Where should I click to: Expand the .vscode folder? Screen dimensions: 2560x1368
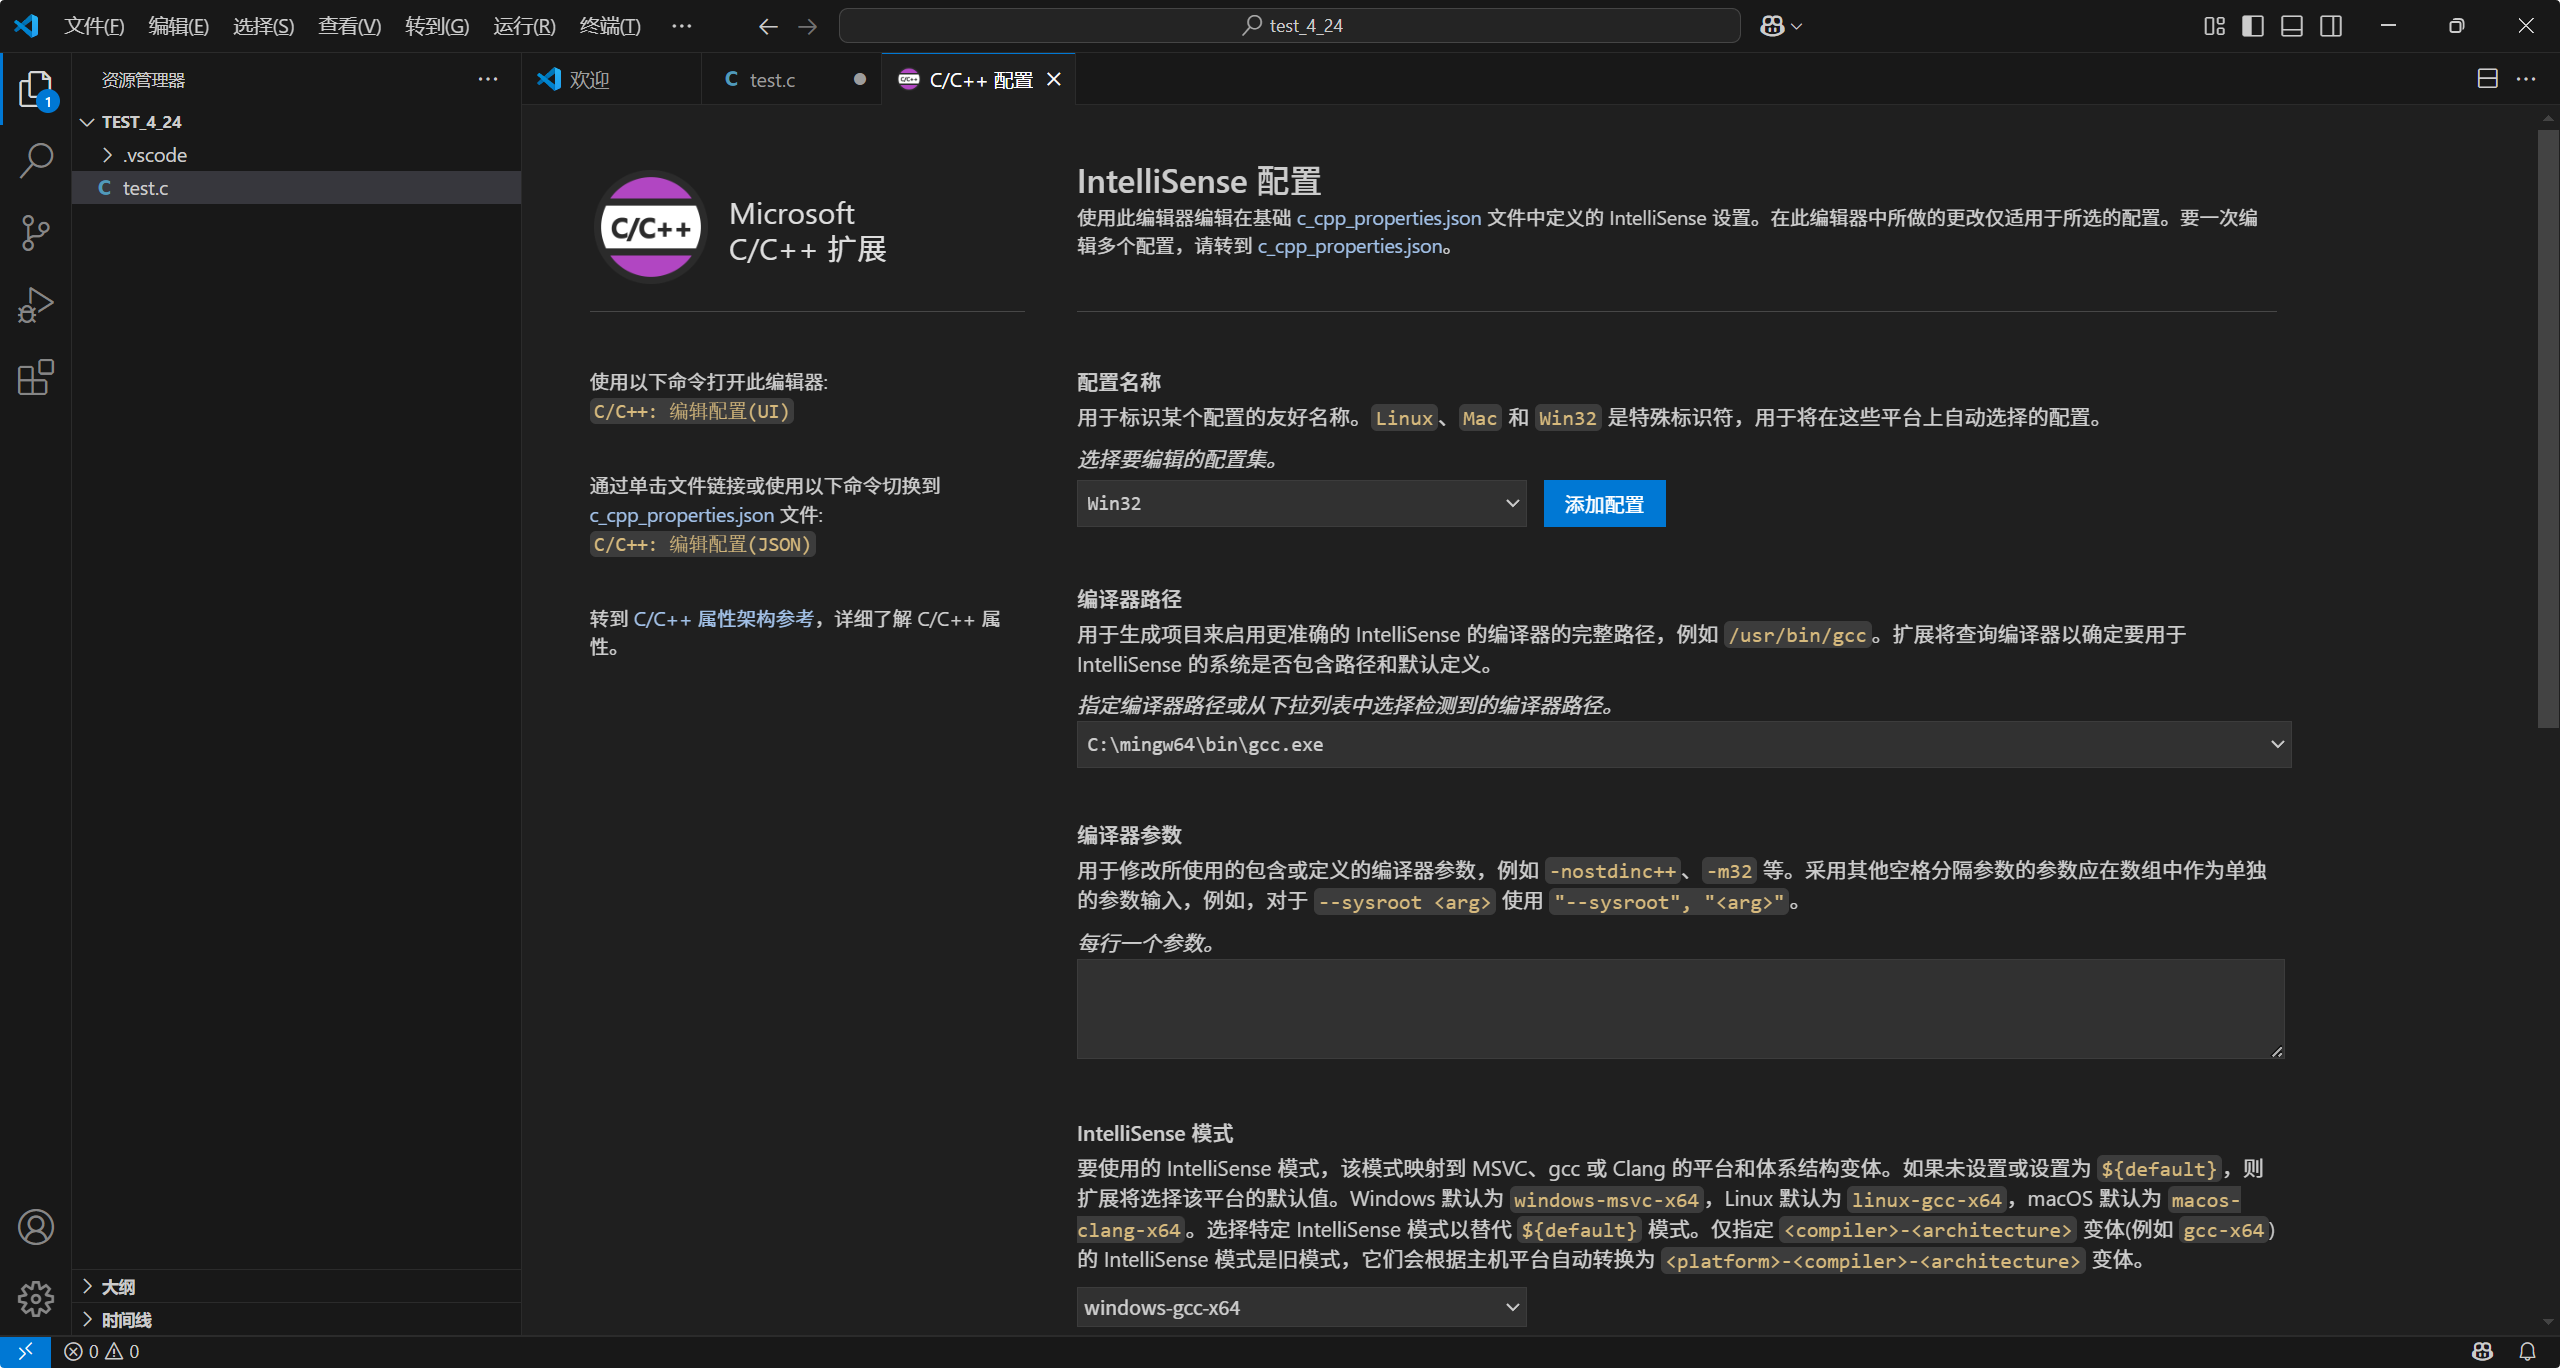click(x=155, y=155)
